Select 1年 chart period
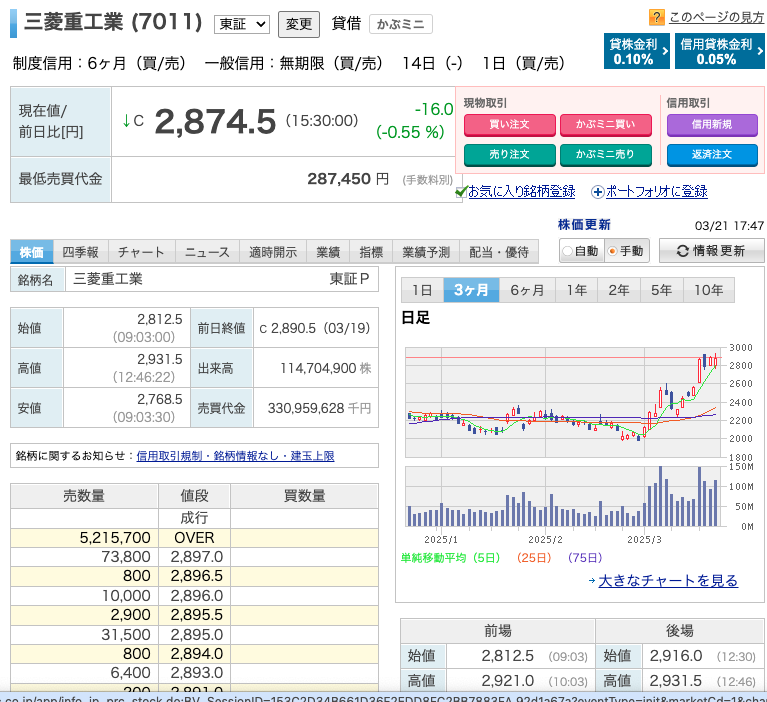This screenshot has width=767, height=702. pyautogui.click(x=577, y=290)
